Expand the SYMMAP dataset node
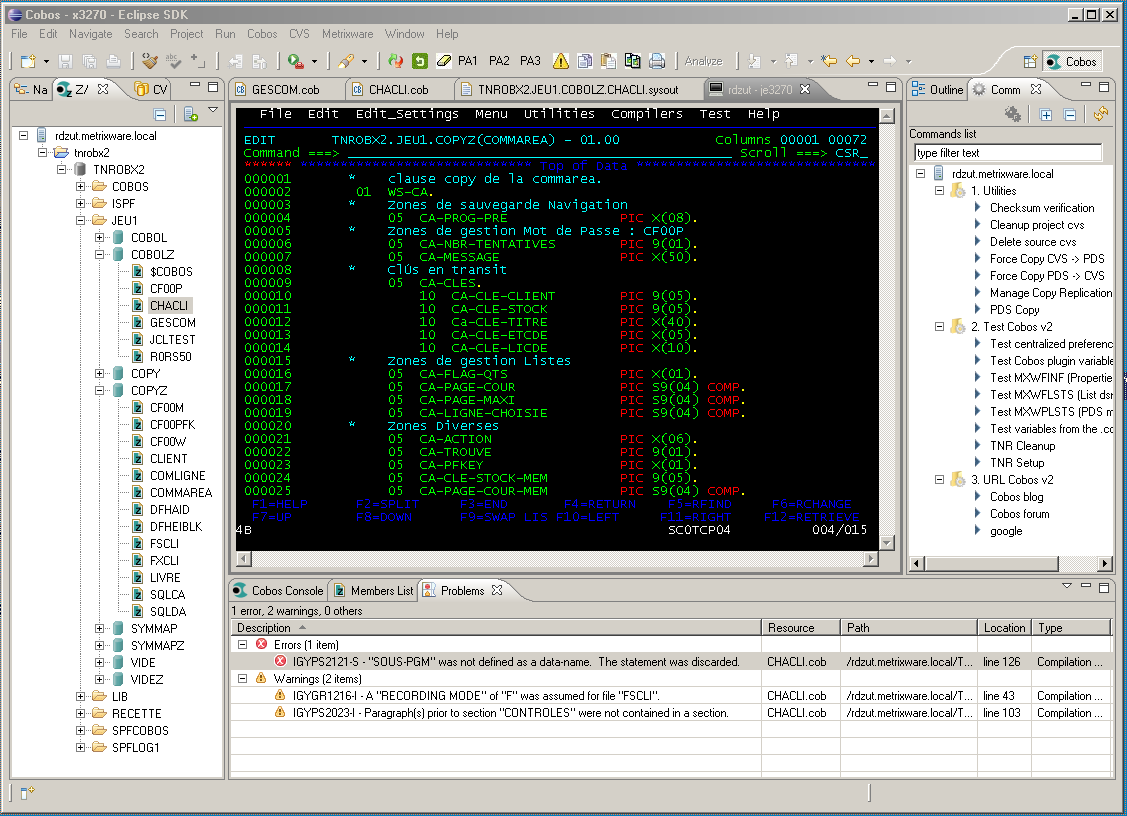The height and width of the screenshot is (816, 1127). 99,628
